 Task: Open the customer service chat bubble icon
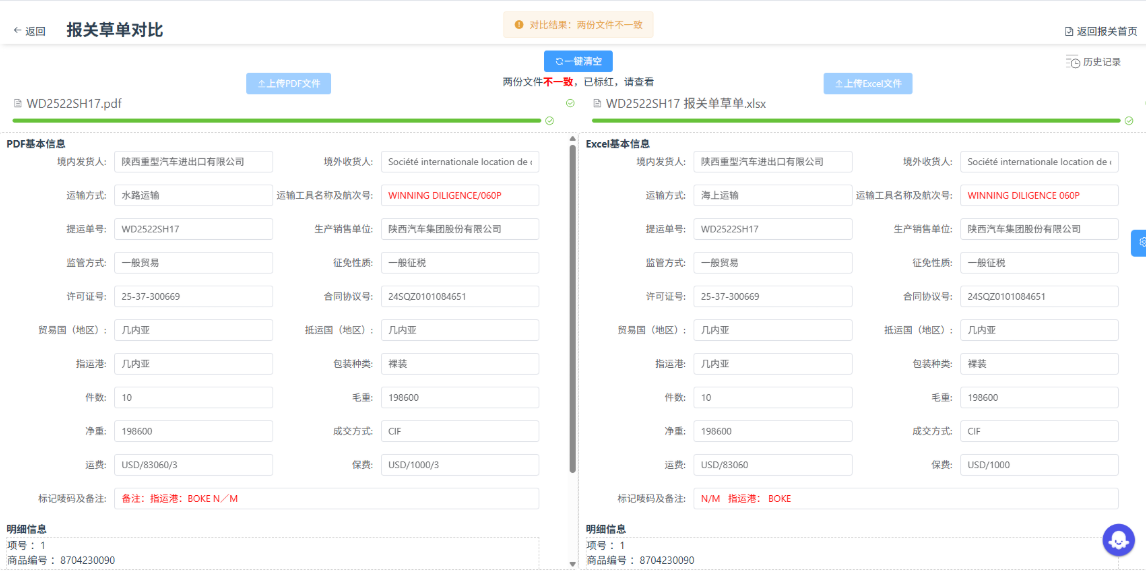point(1118,540)
